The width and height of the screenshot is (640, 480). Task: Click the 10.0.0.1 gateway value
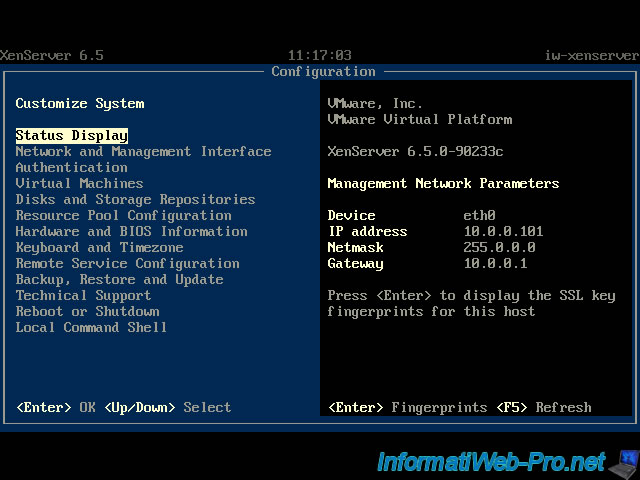point(495,263)
